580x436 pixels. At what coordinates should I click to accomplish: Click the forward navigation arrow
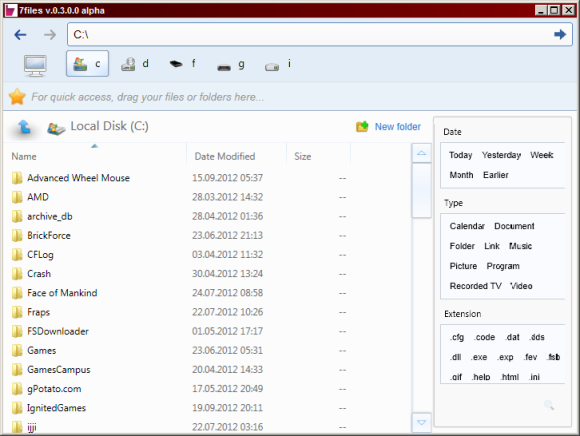[x=50, y=35]
